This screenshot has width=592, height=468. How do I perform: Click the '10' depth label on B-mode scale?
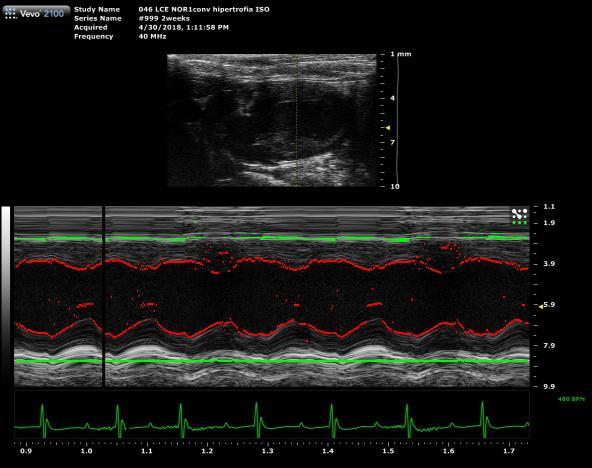[395, 186]
